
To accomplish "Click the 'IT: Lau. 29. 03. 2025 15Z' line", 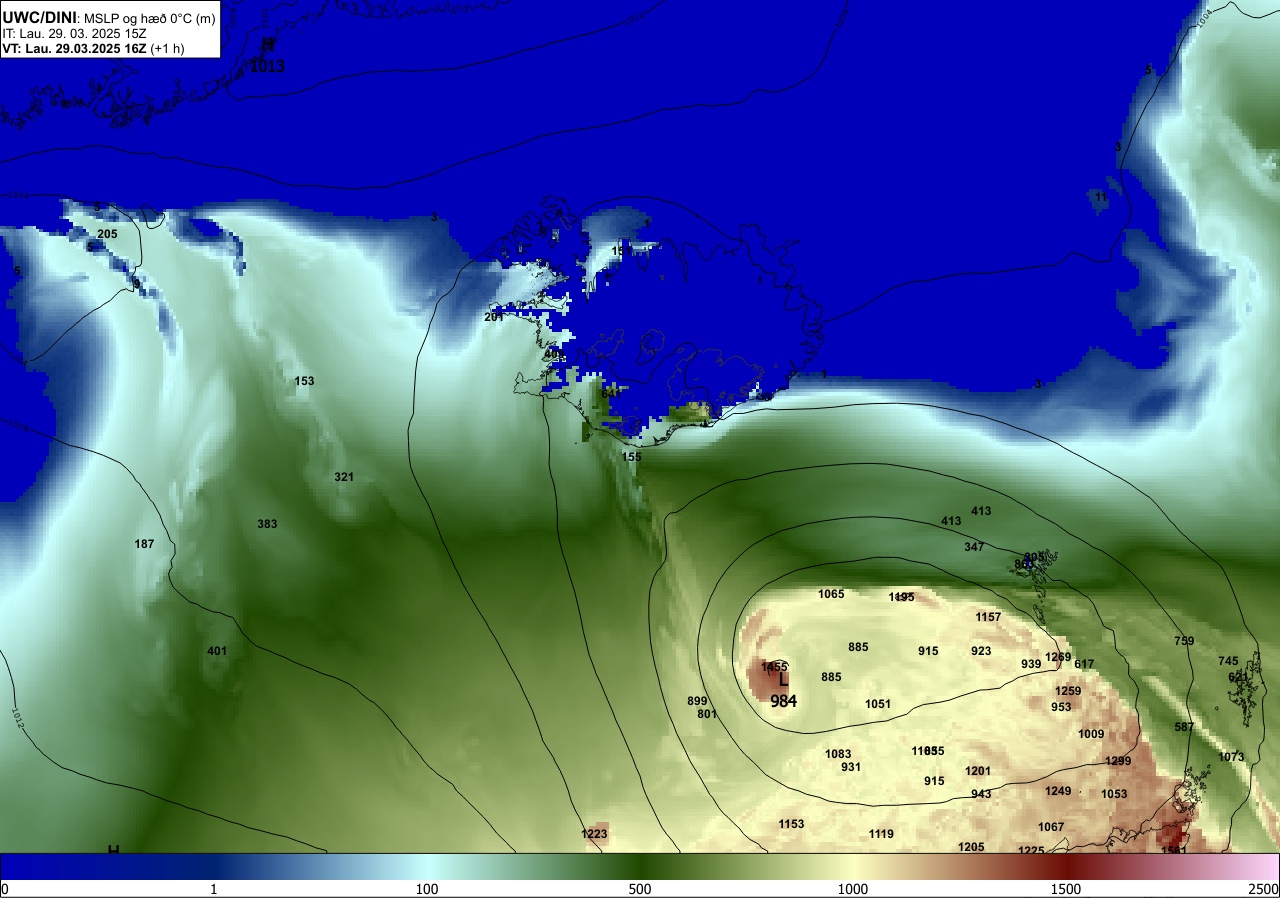I will pos(74,33).
